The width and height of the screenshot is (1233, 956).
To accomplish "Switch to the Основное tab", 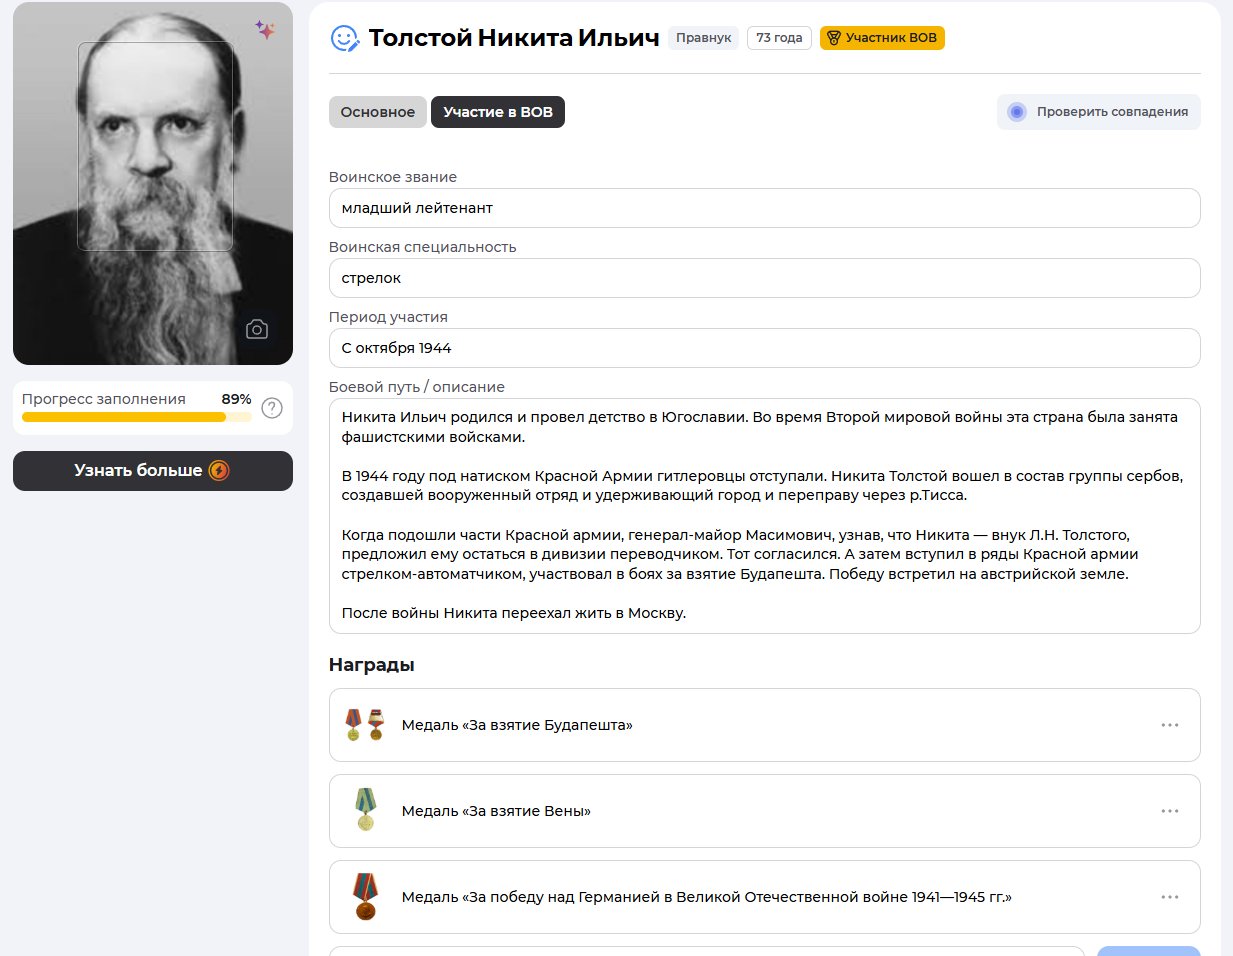I will coord(378,112).
